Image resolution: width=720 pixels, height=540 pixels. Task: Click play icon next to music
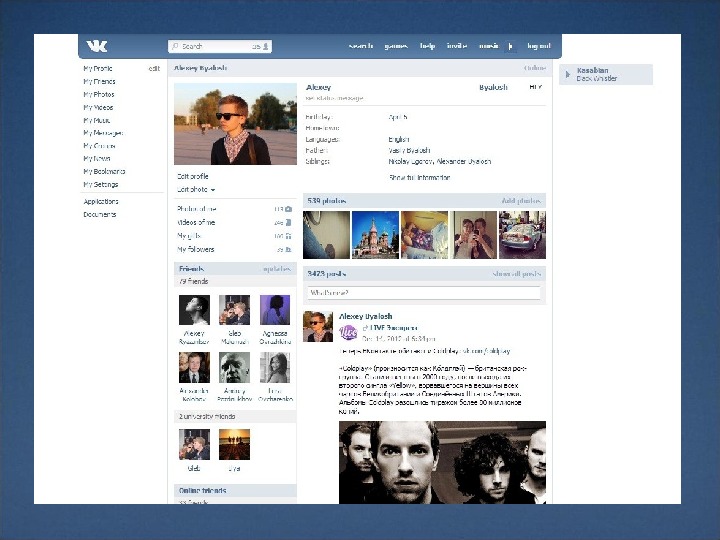(511, 46)
